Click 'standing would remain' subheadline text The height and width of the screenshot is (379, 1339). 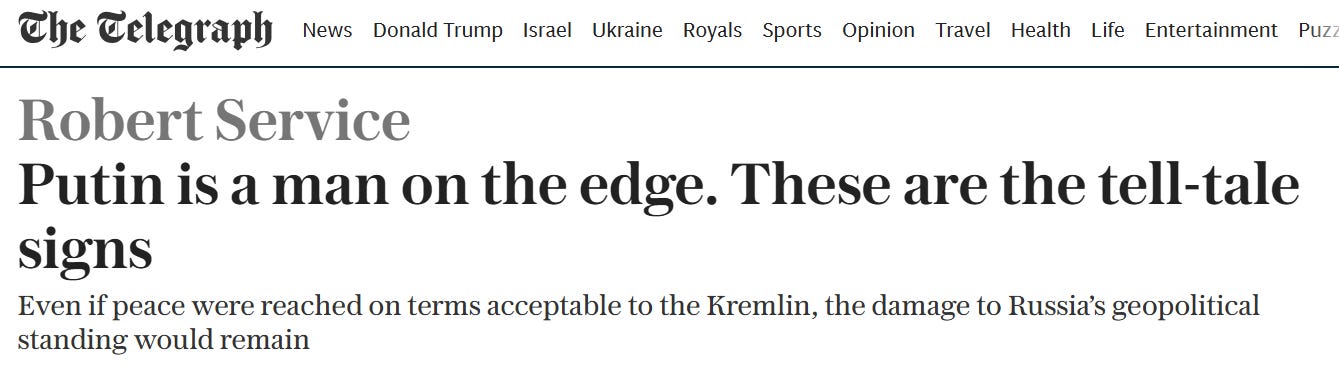[164, 339]
